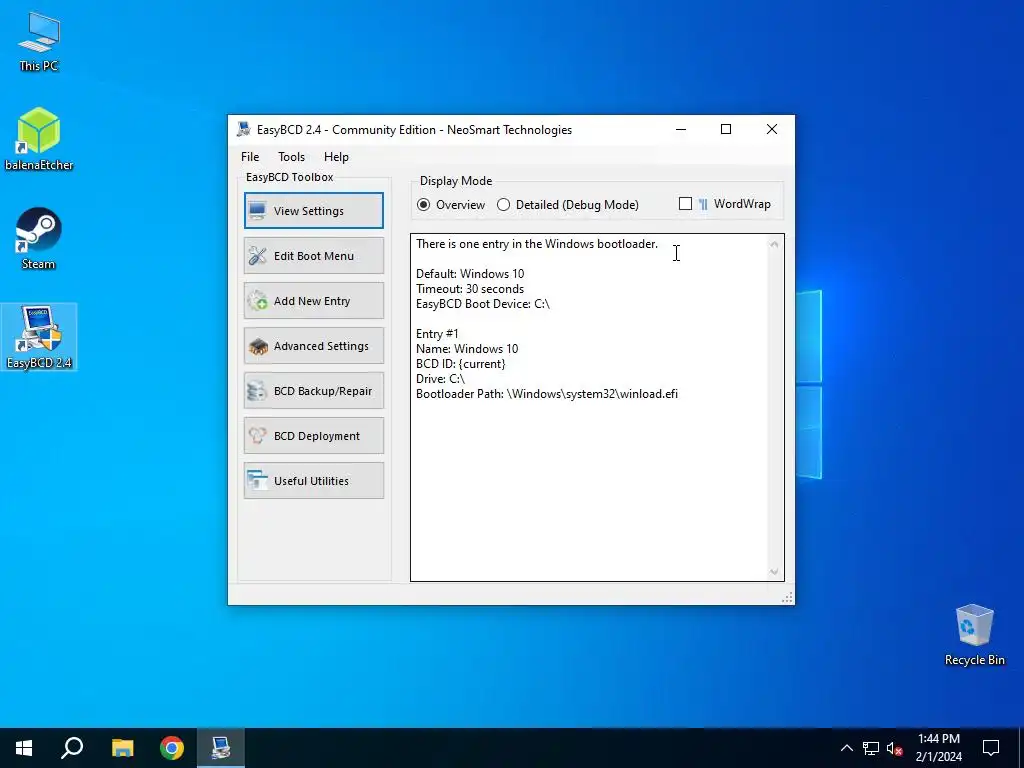Go to Add New Entry
Screen dimensions: 1024x768
pyautogui.click(x=313, y=300)
